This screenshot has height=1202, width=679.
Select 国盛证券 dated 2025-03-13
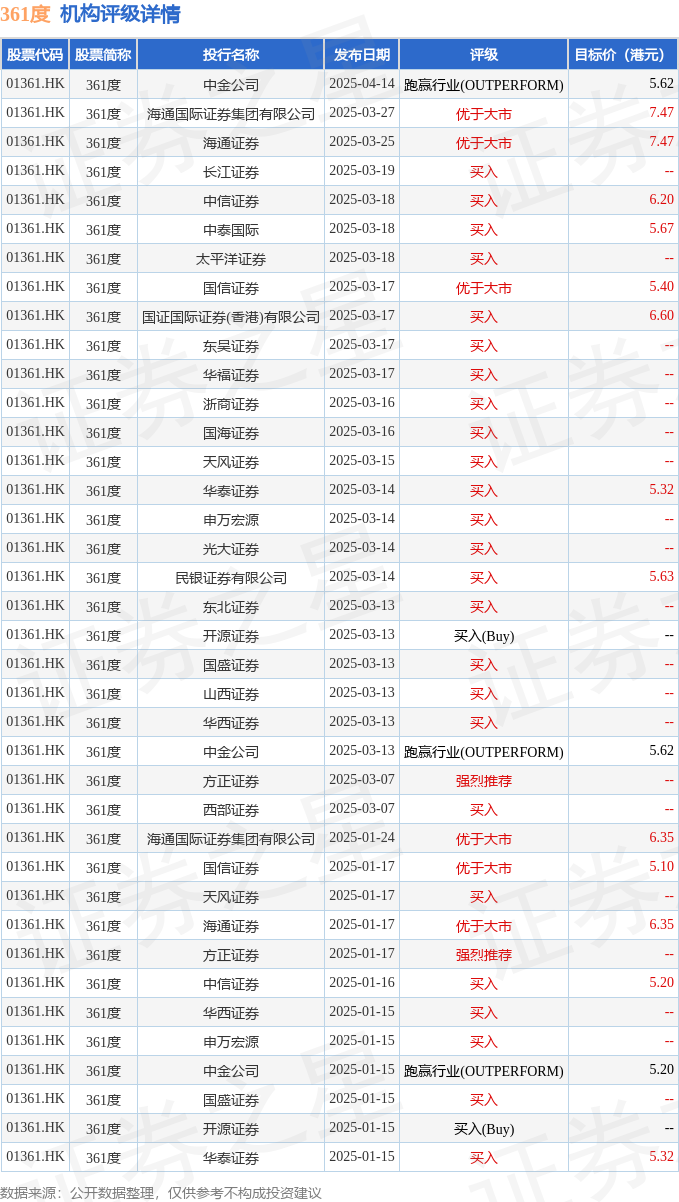pyautogui.click(x=231, y=665)
